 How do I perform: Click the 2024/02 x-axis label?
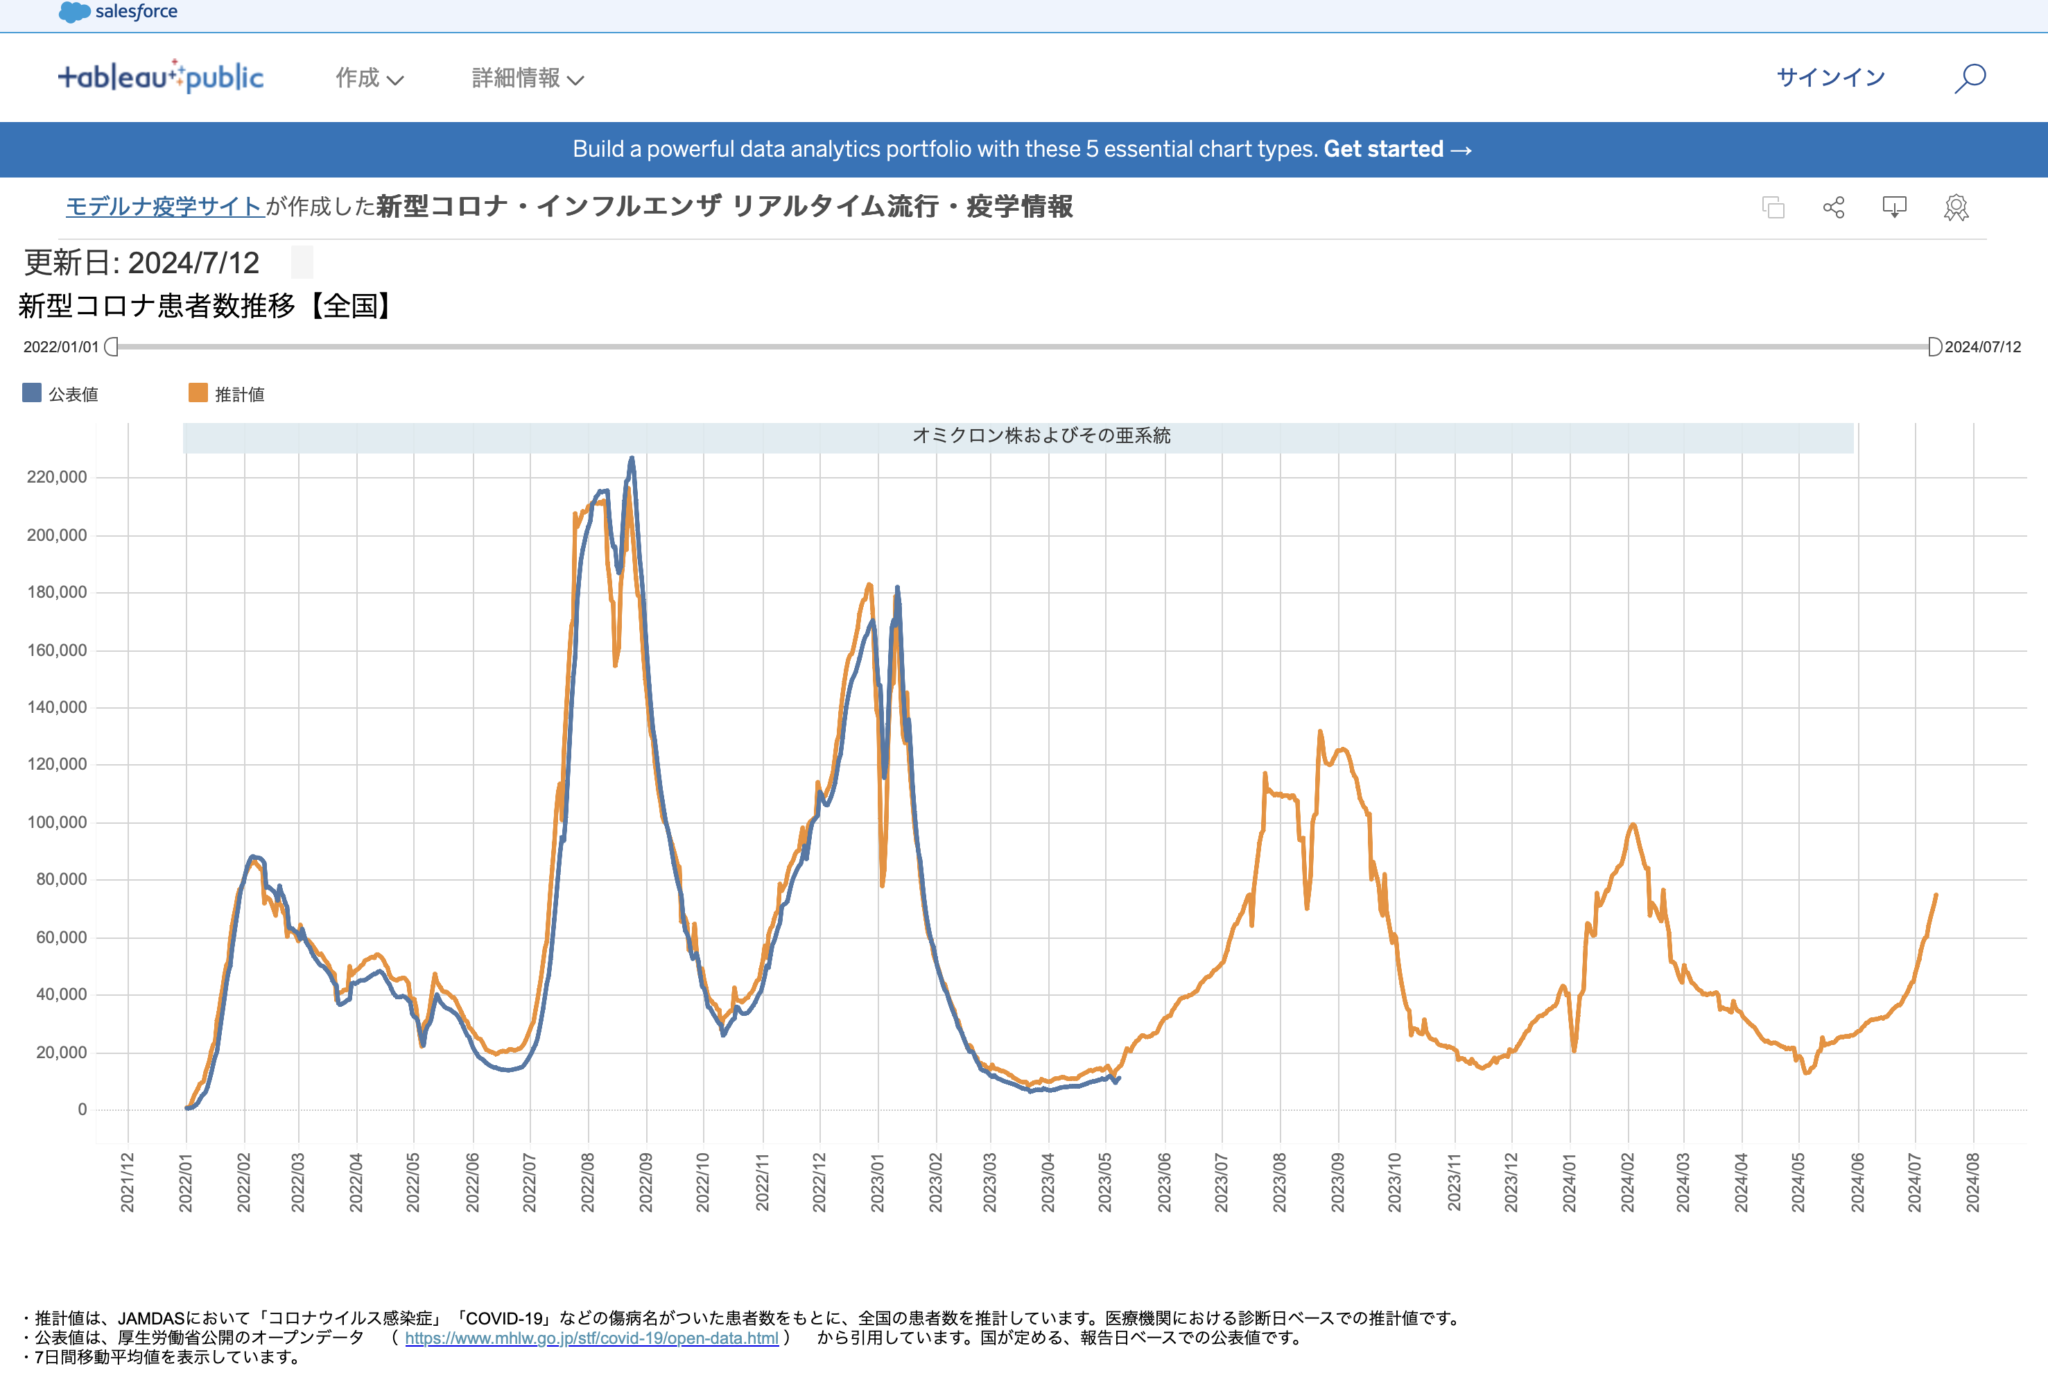[x=1628, y=1182]
